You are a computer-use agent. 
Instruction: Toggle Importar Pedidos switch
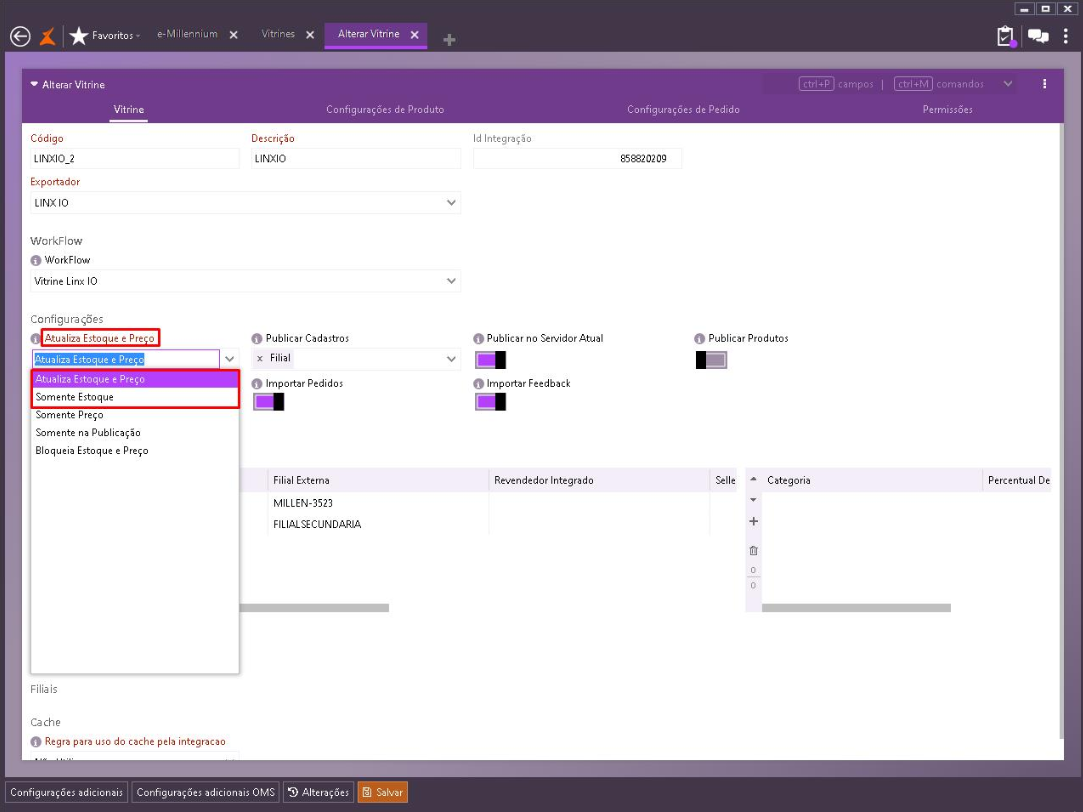[269, 402]
